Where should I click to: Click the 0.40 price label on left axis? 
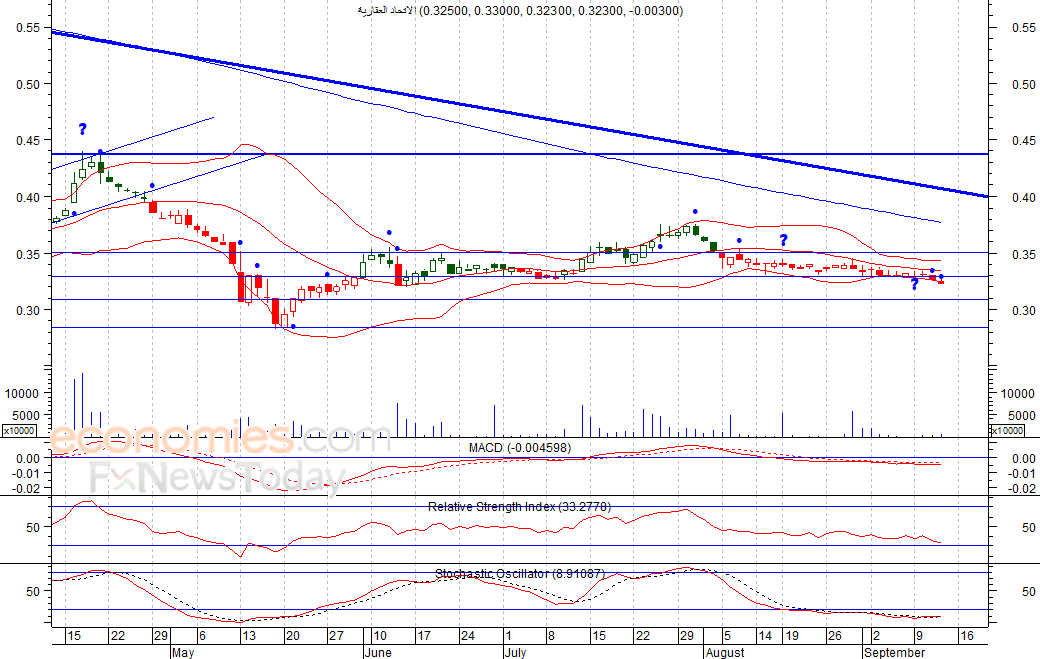click(x=29, y=197)
